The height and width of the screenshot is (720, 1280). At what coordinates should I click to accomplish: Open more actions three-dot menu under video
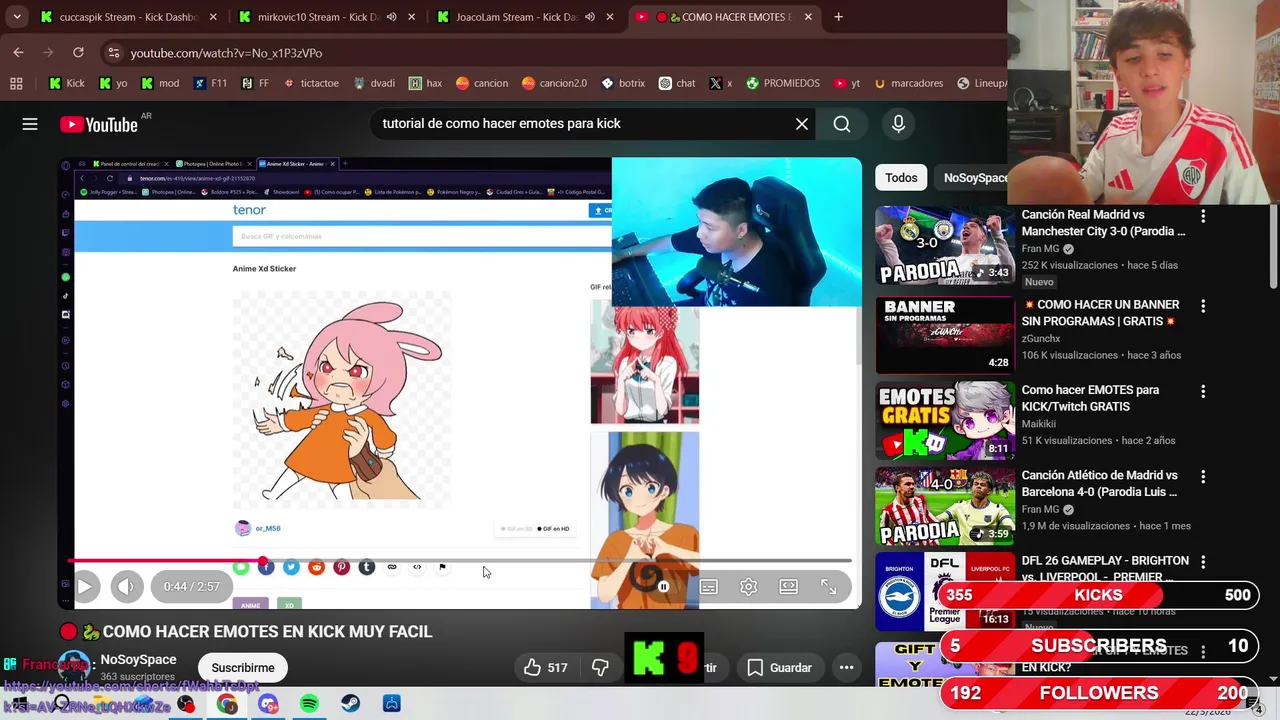[846, 668]
